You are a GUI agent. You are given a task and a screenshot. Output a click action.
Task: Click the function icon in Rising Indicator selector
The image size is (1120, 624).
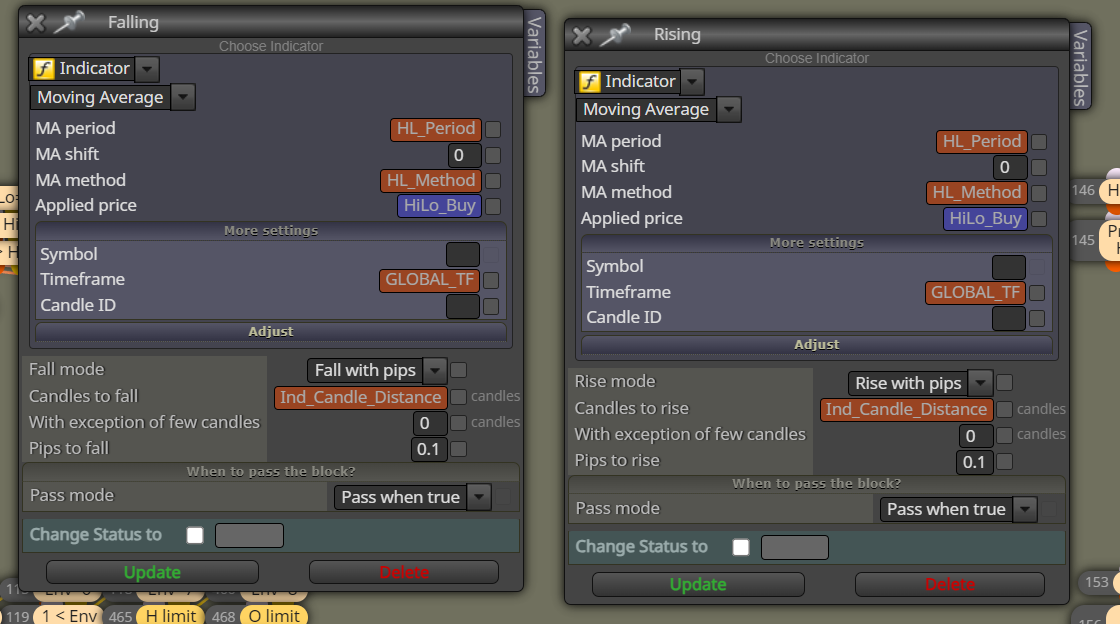(589, 81)
